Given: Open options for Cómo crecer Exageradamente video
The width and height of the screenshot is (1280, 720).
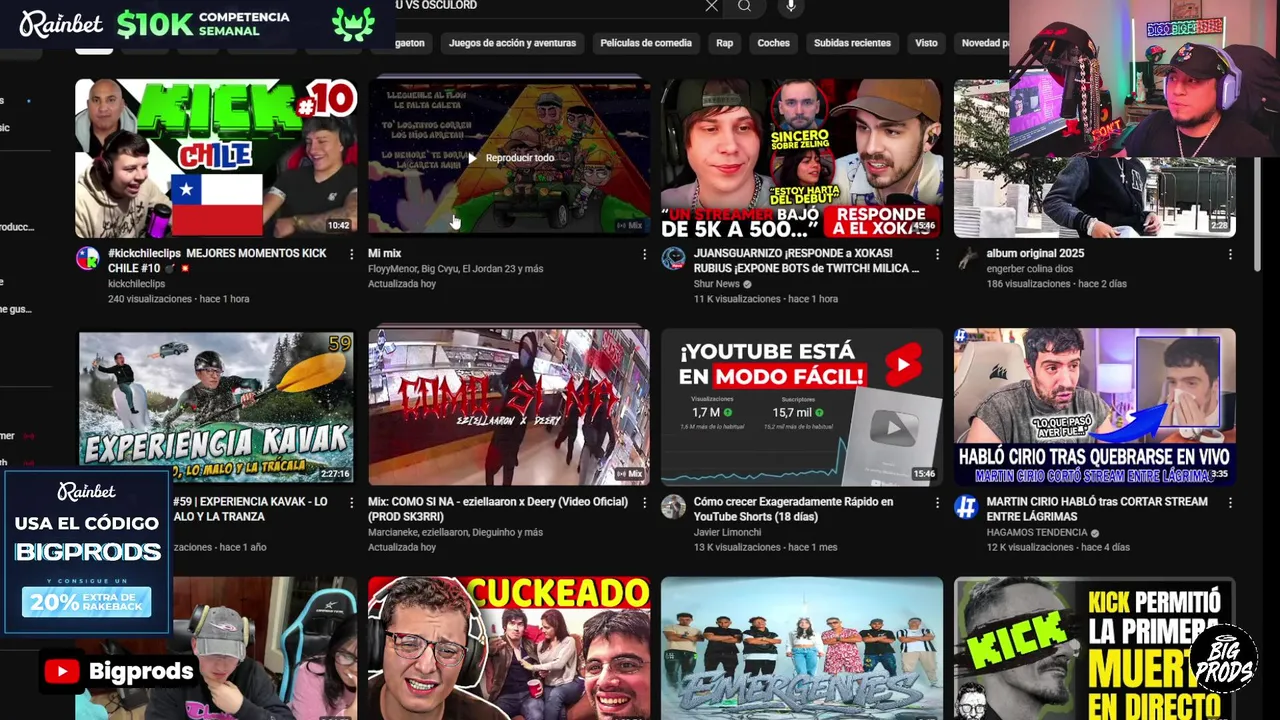Looking at the screenshot, I should pyautogui.click(x=937, y=502).
